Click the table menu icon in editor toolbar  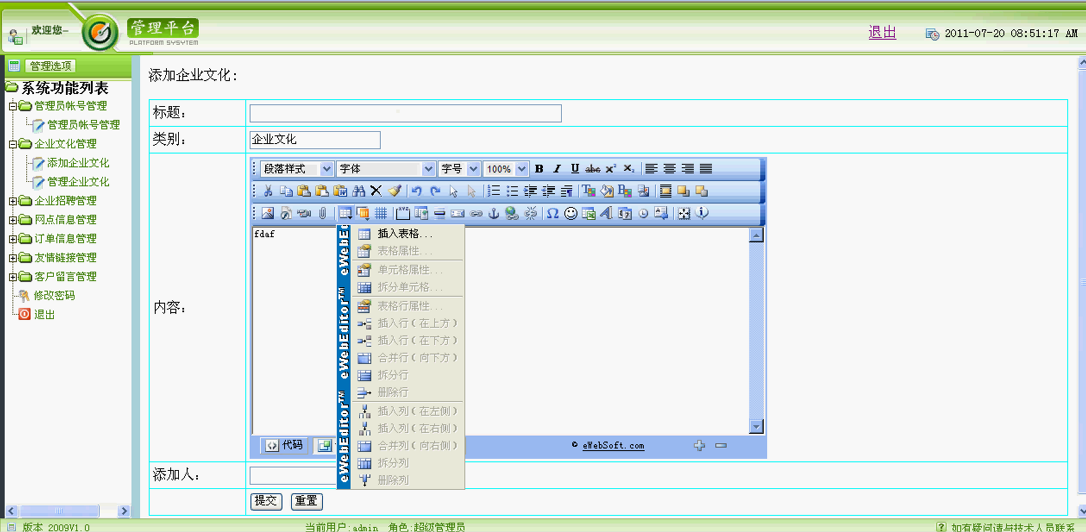[346, 213]
